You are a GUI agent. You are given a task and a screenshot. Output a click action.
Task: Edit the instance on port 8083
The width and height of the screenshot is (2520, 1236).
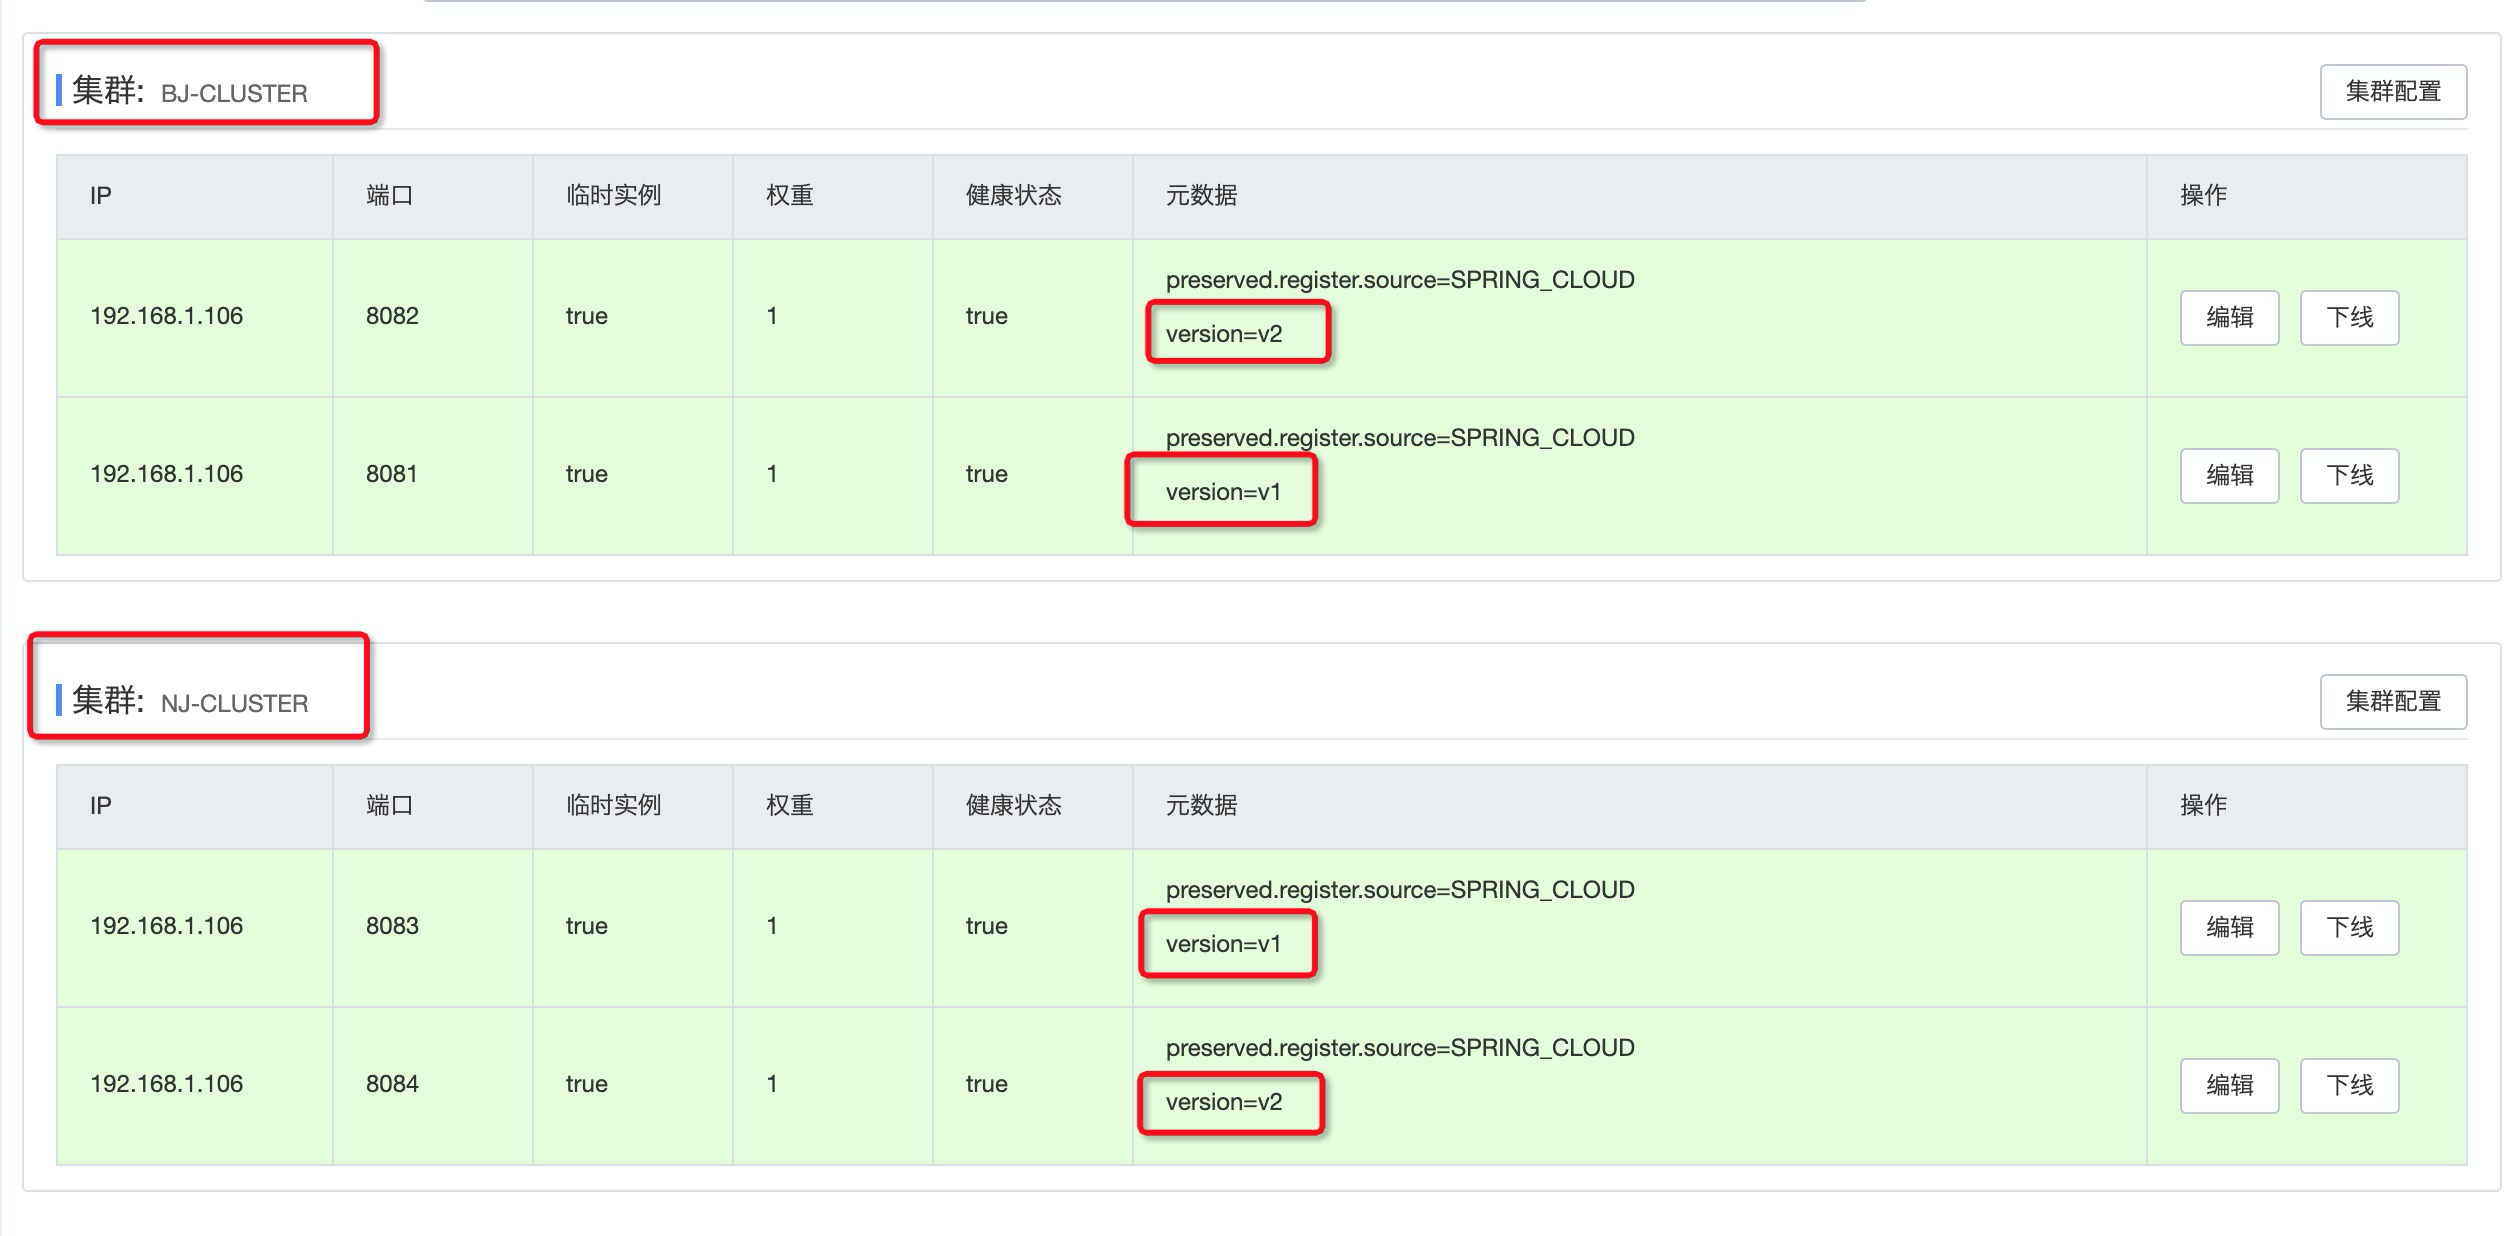(x=2230, y=927)
